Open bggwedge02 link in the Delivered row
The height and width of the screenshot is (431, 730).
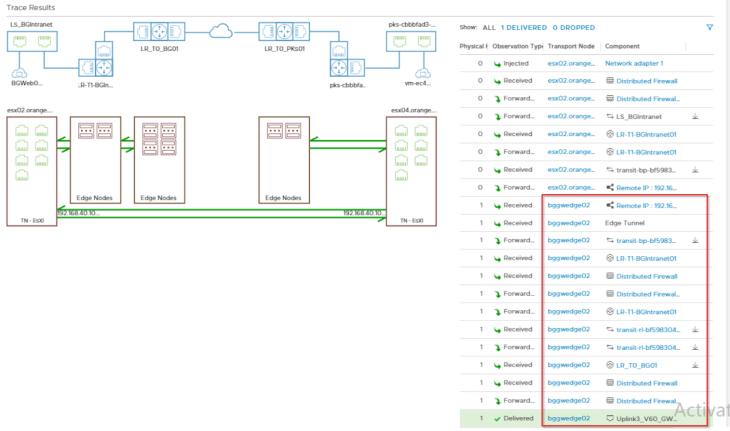pyautogui.click(x=568, y=417)
